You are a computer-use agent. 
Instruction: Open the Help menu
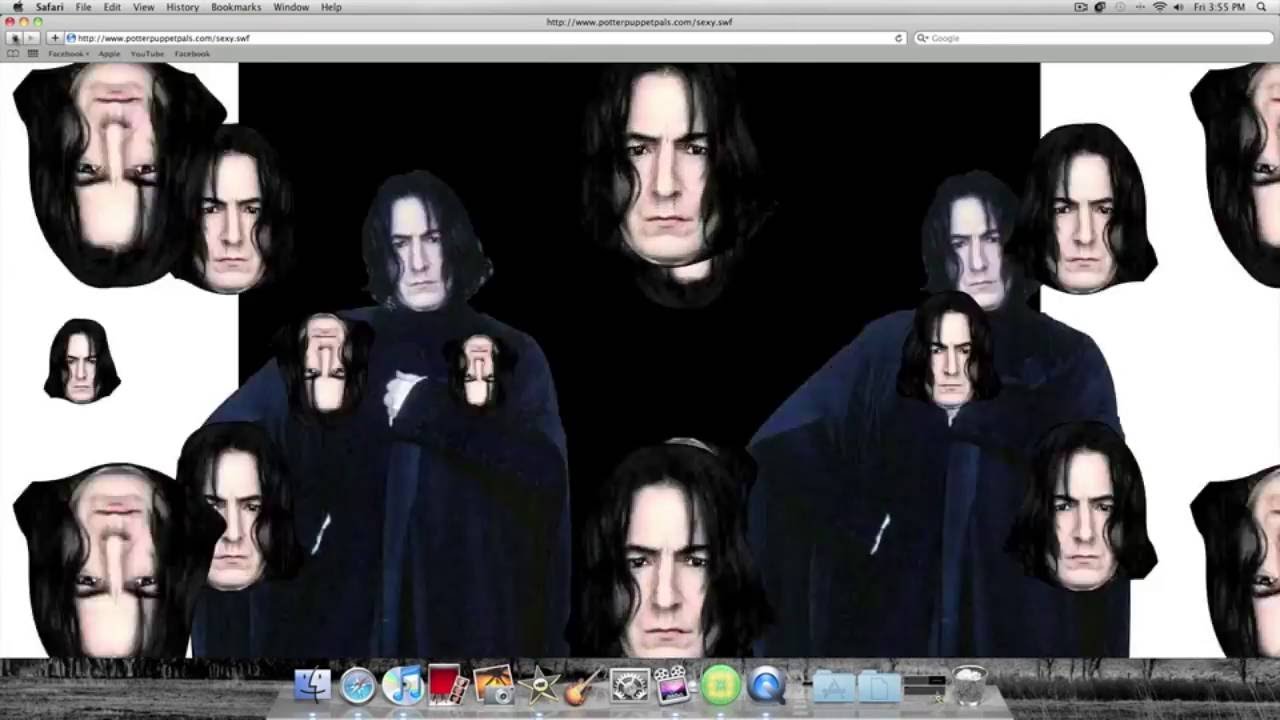pyautogui.click(x=331, y=7)
